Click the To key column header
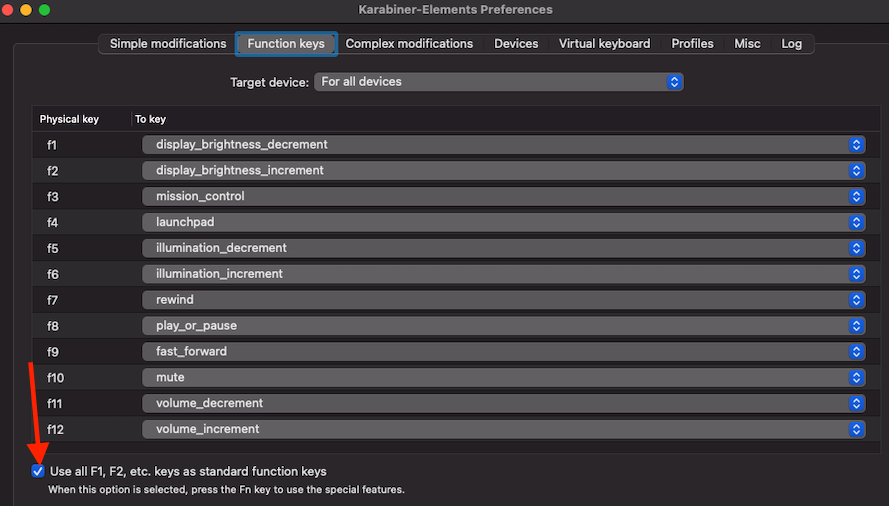 [x=150, y=119]
